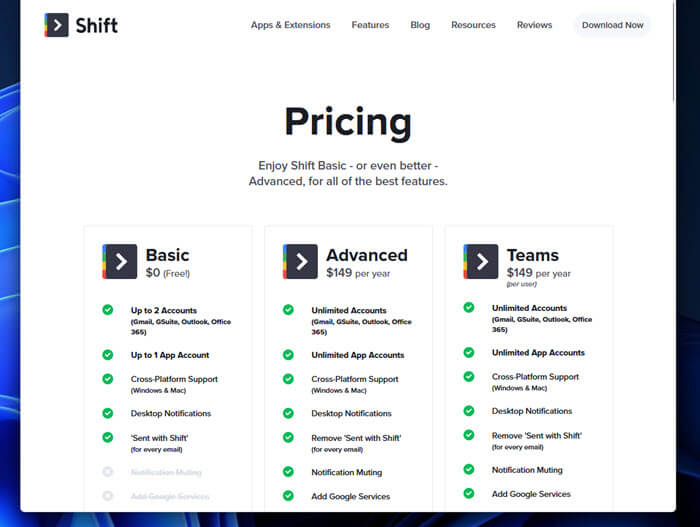Click Advanced Cross-Platform Support check icon
Screen dimensions: 700x527
(288, 379)
